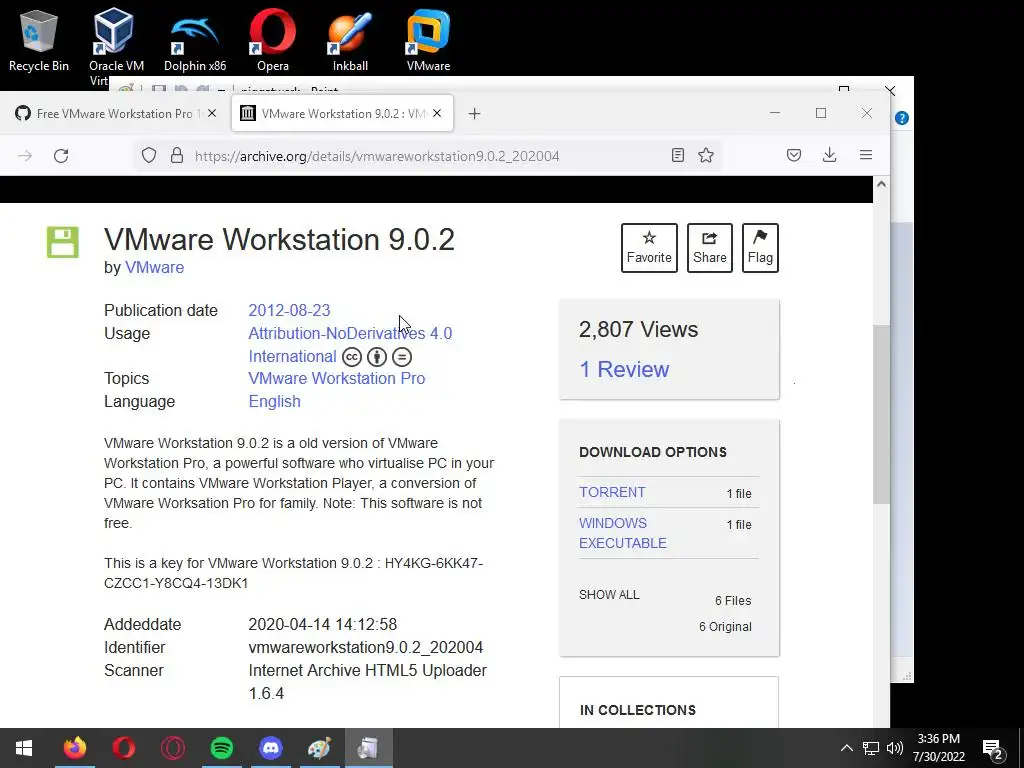
Task: Reload the current page
Action: [61, 155]
